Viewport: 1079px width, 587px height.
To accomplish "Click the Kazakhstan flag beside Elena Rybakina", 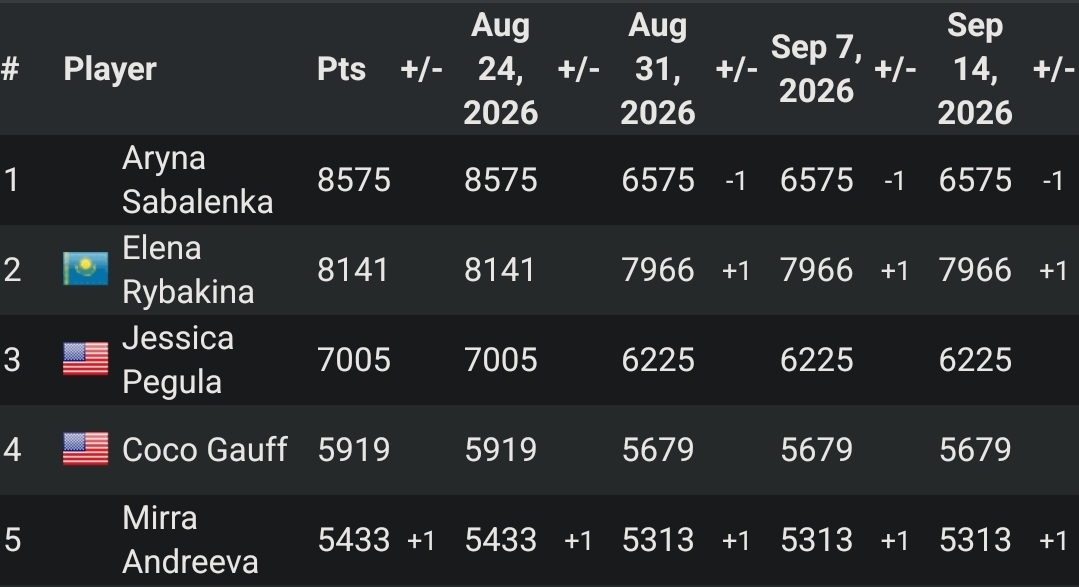I will click(85, 269).
